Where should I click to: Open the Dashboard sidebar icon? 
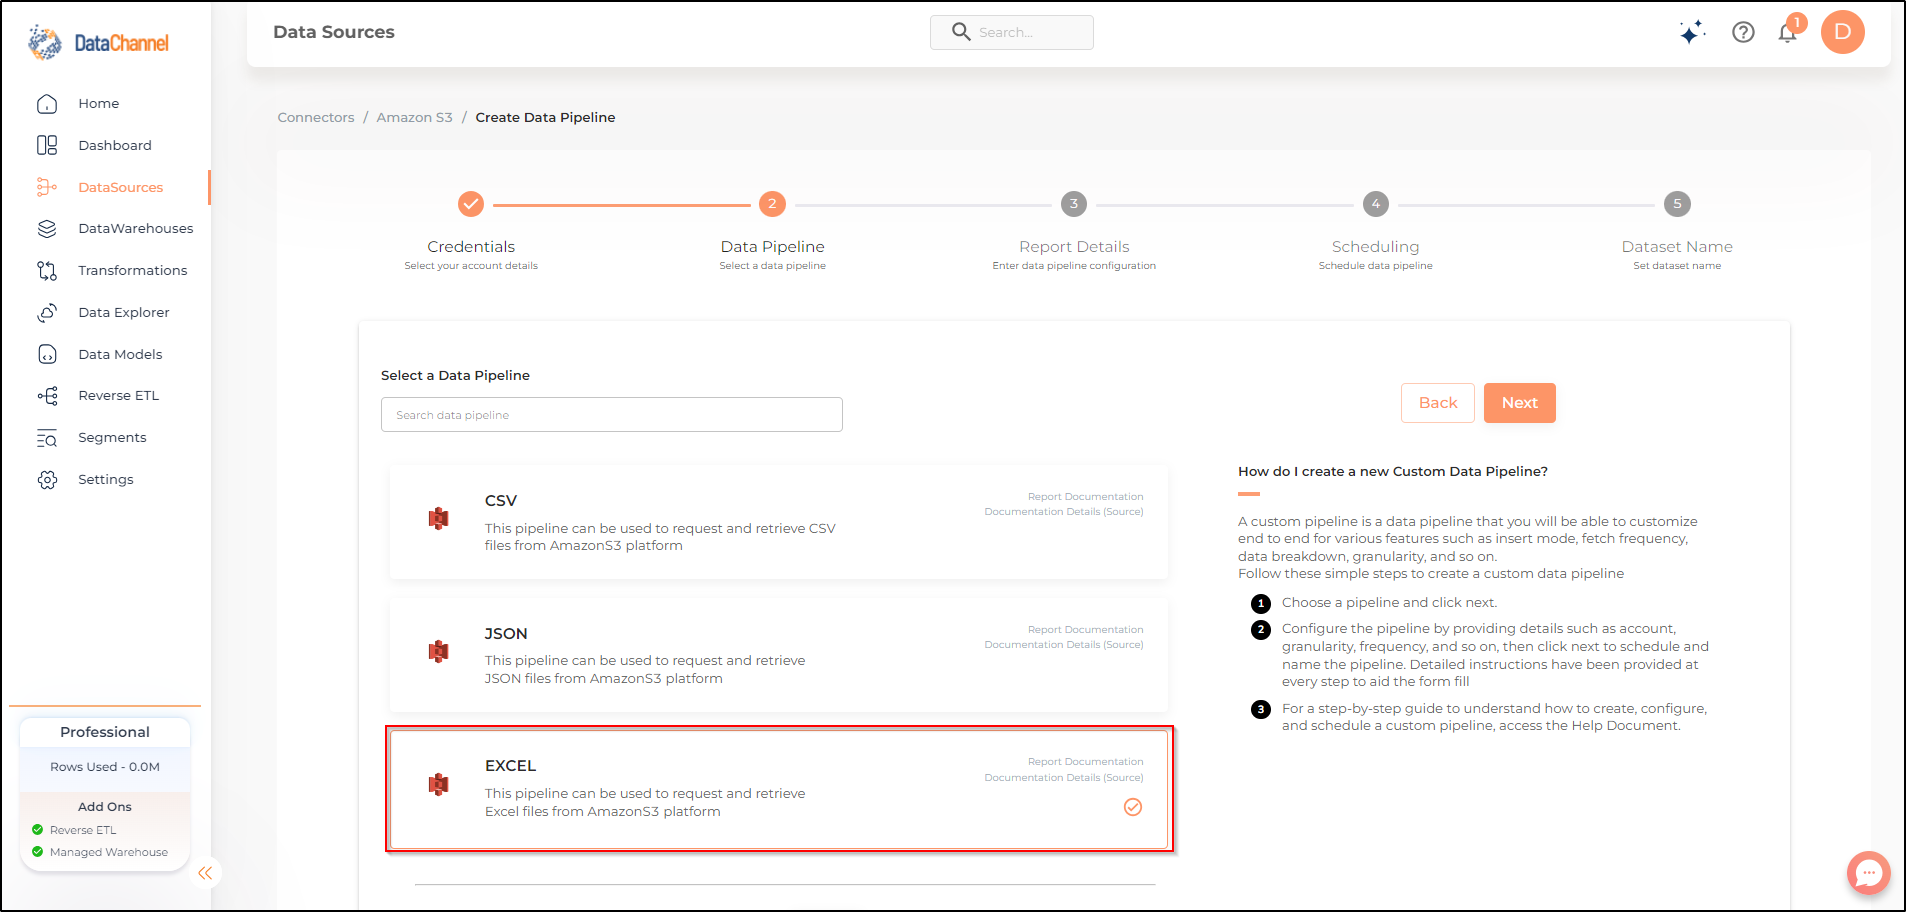click(x=47, y=145)
